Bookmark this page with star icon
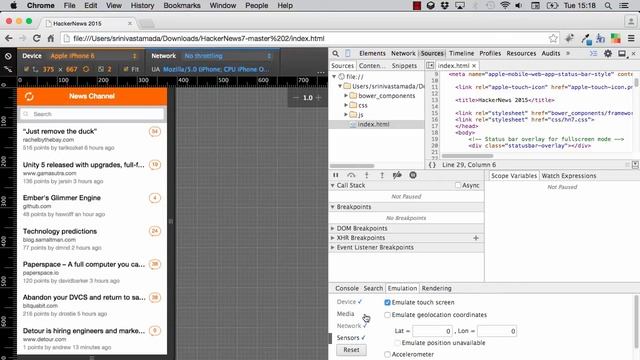The image size is (640, 360). tap(553, 38)
